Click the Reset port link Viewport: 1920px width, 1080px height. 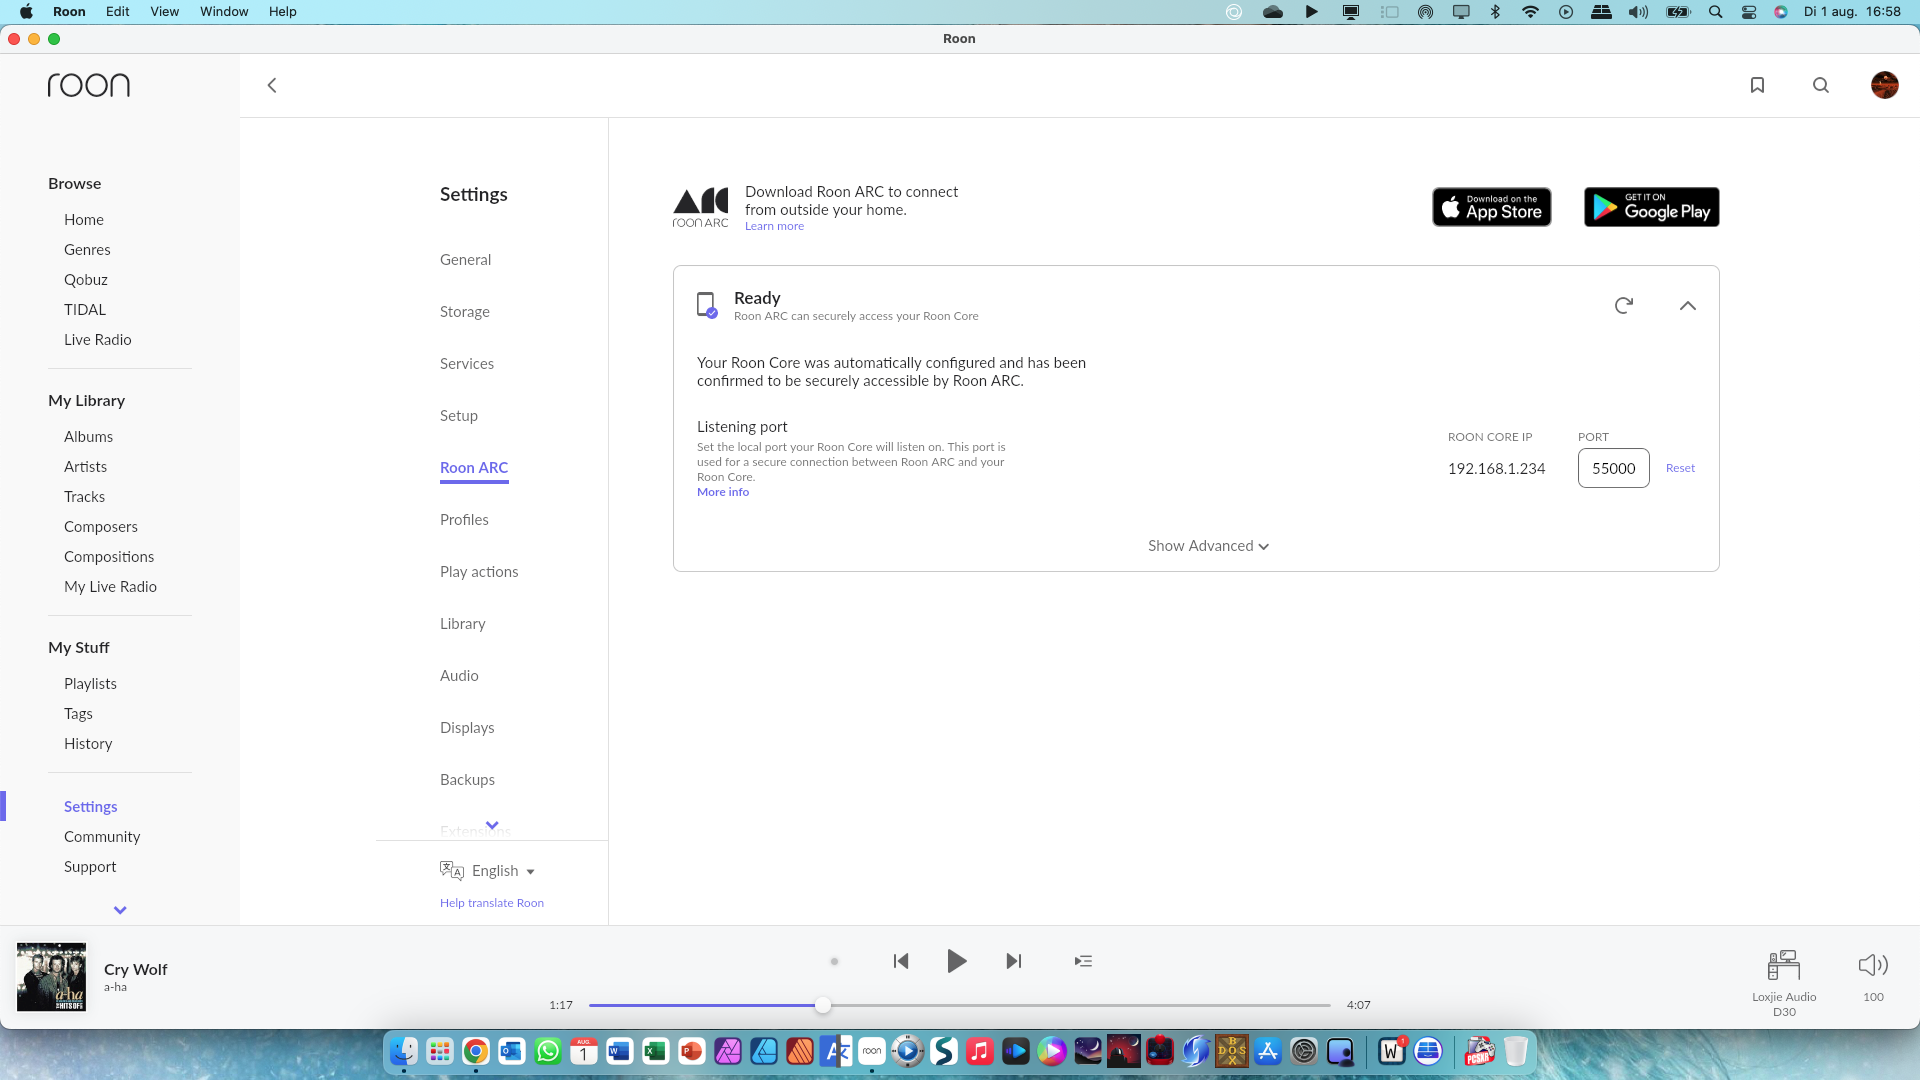1680,468
